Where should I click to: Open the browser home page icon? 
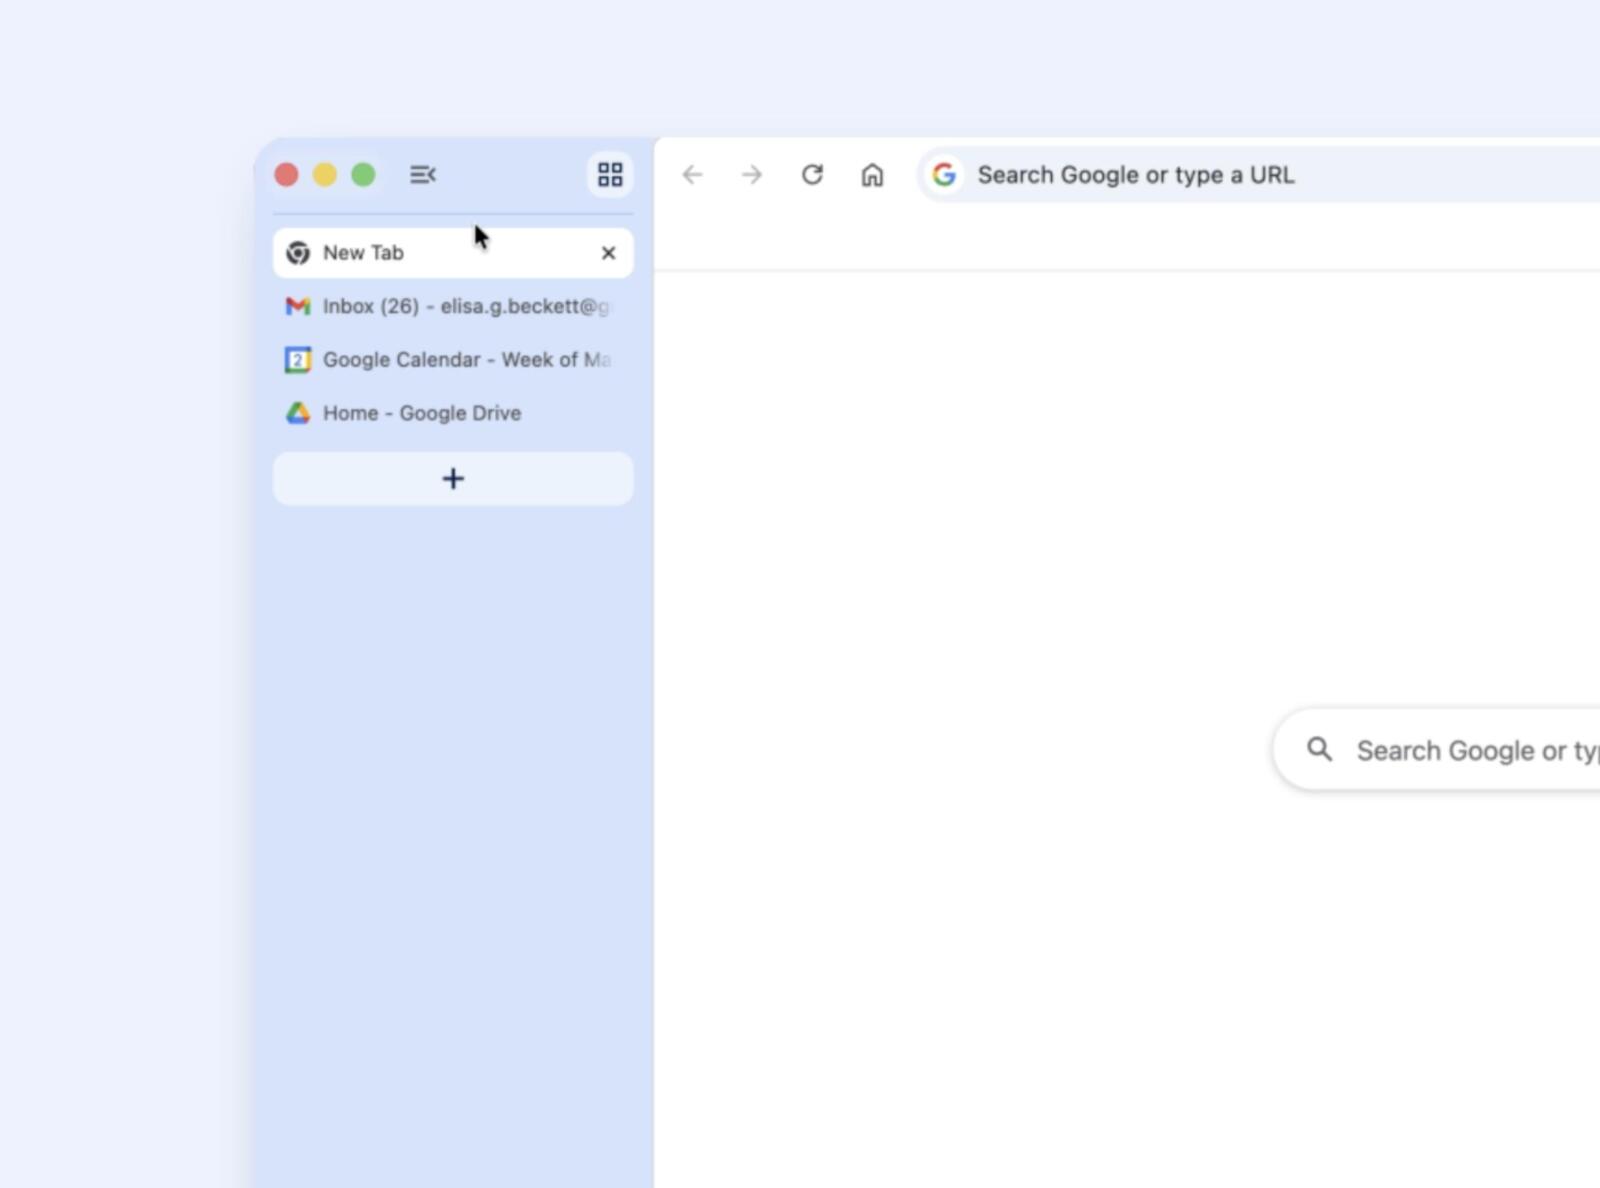click(x=871, y=174)
